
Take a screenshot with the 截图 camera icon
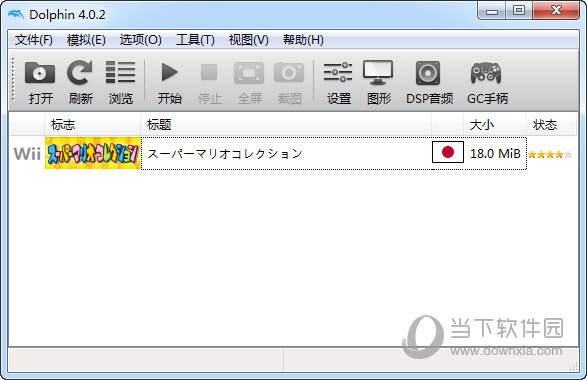point(289,82)
